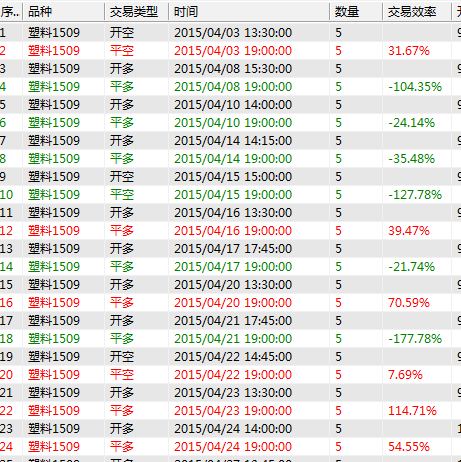Sort by the 时间 column header
The image size is (461, 462).
[x=249, y=12]
